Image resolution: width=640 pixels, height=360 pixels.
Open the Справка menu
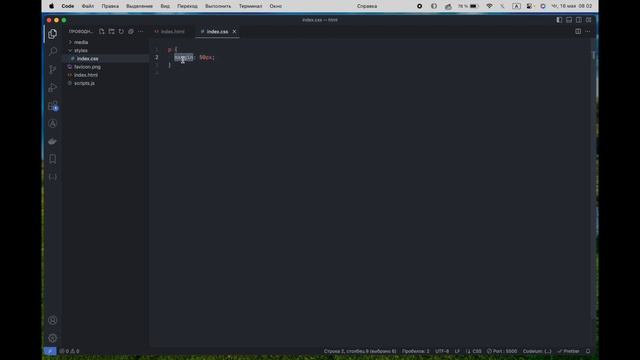coord(367,6)
